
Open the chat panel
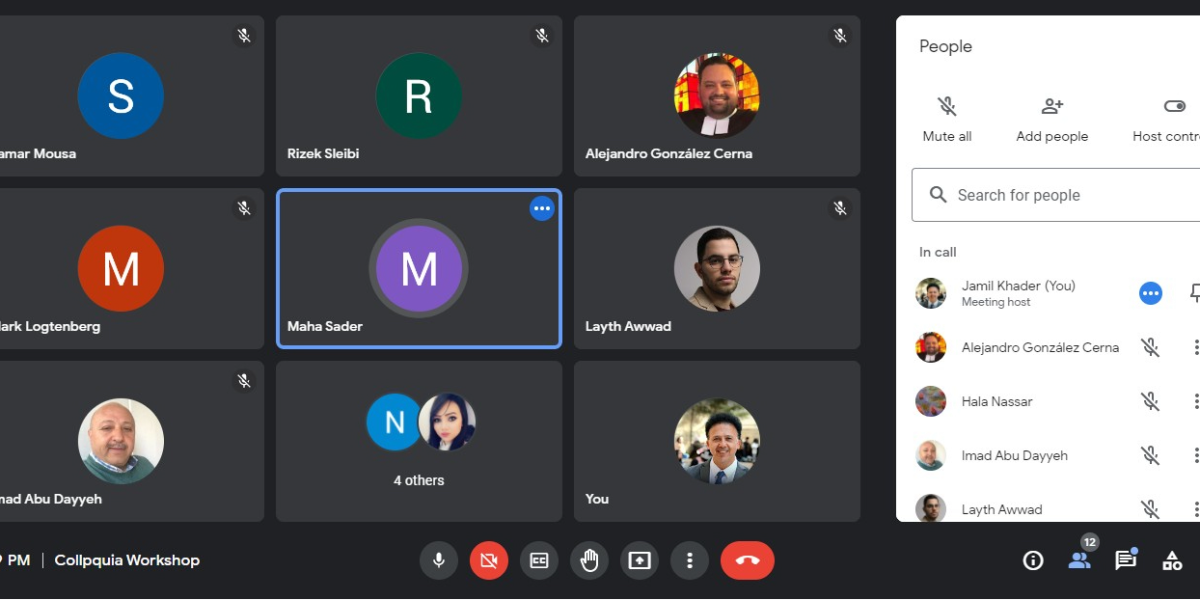click(x=1126, y=561)
